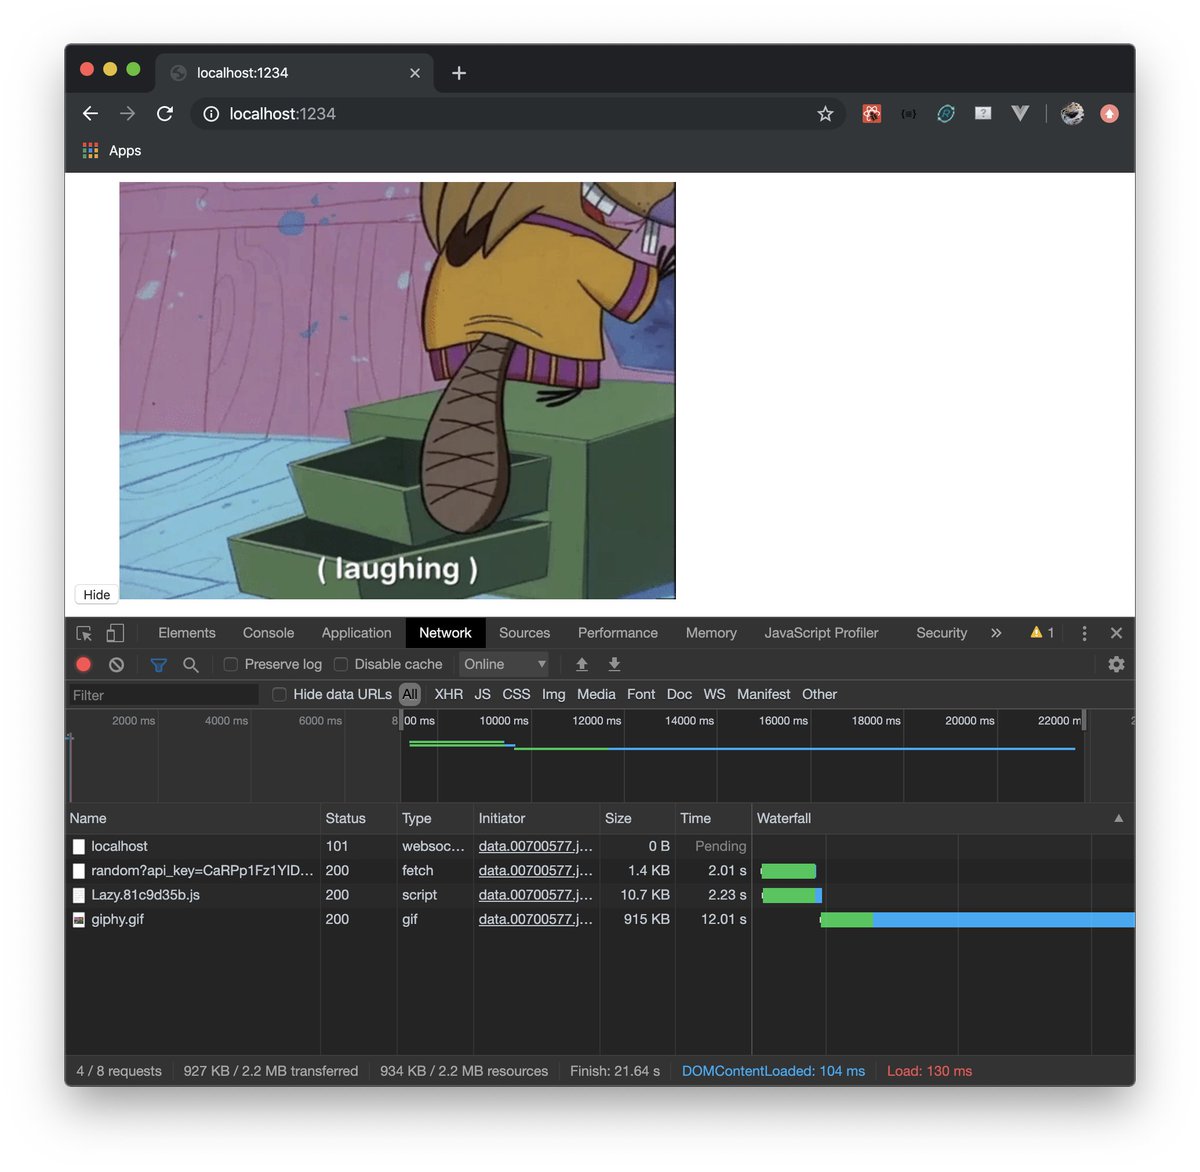Search network requests with the magnifier icon
This screenshot has width=1200, height=1172.
(x=191, y=663)
